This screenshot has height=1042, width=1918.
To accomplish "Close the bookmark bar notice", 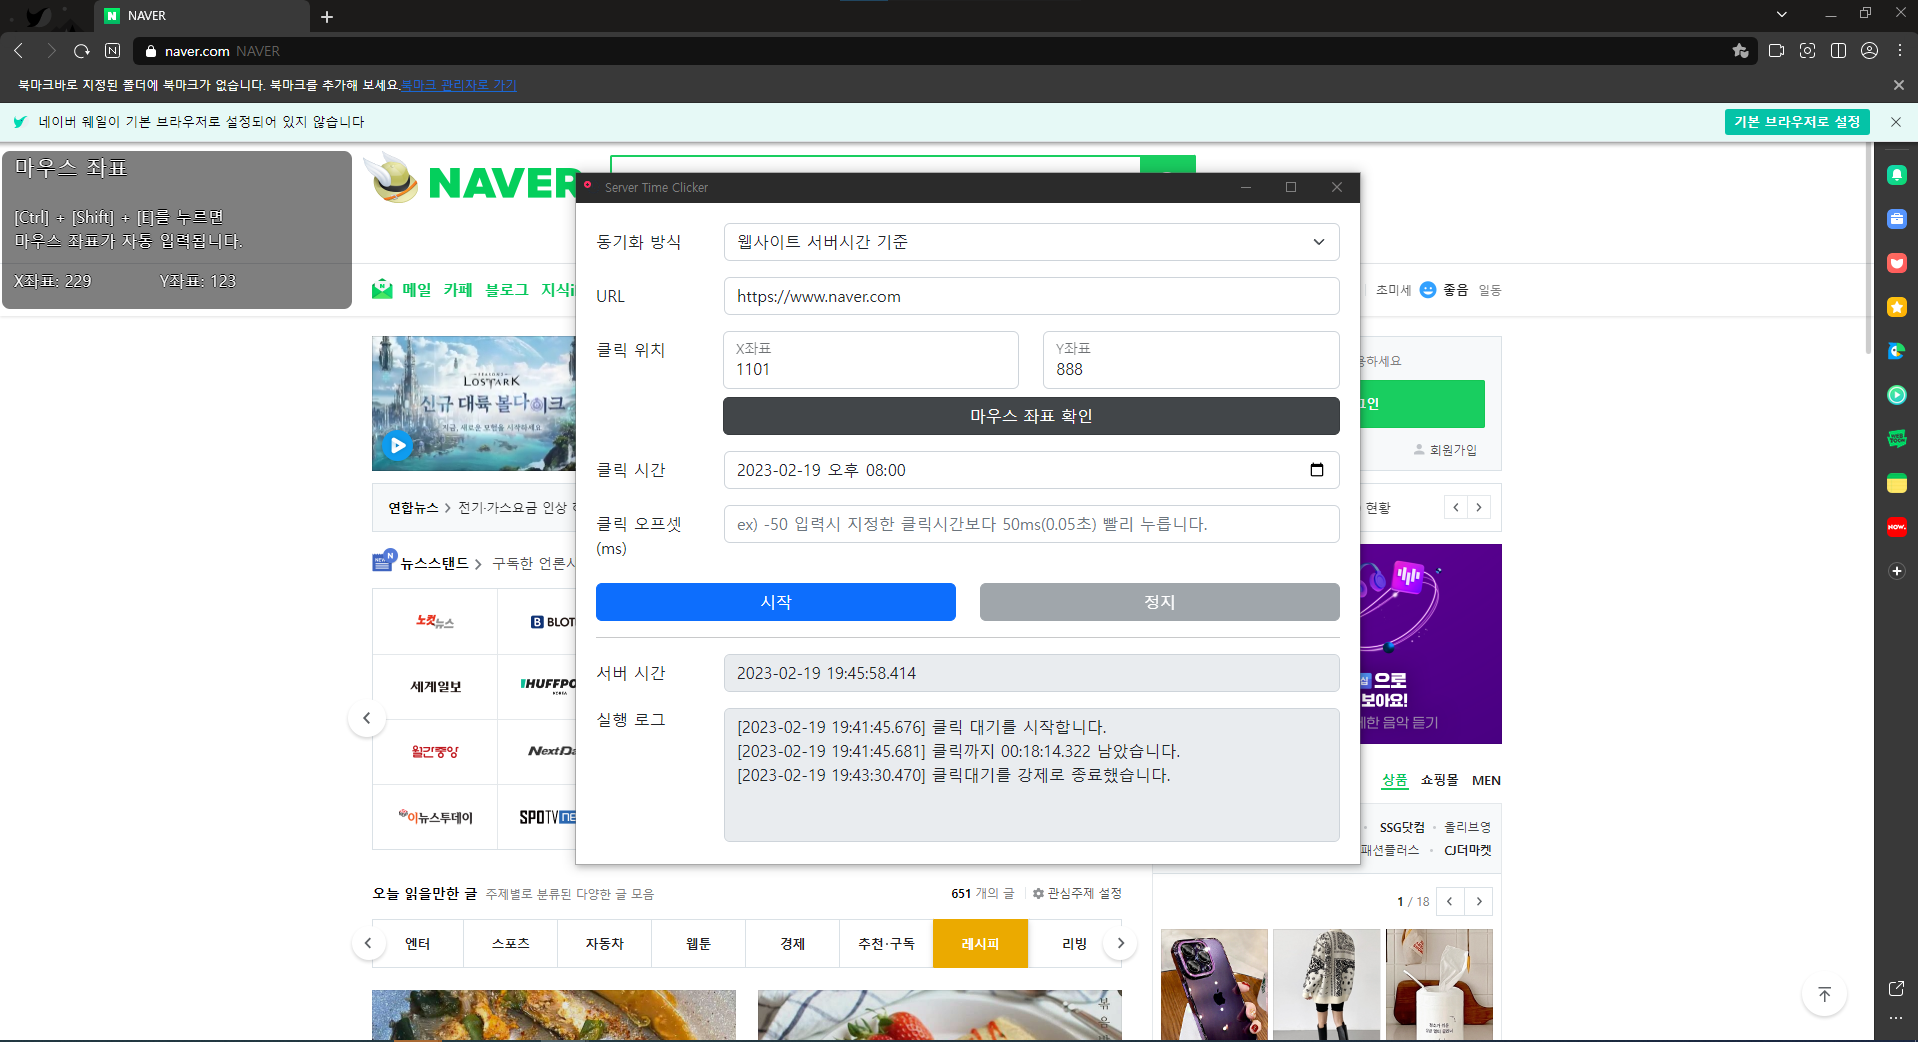I will tap(1899, 85).
